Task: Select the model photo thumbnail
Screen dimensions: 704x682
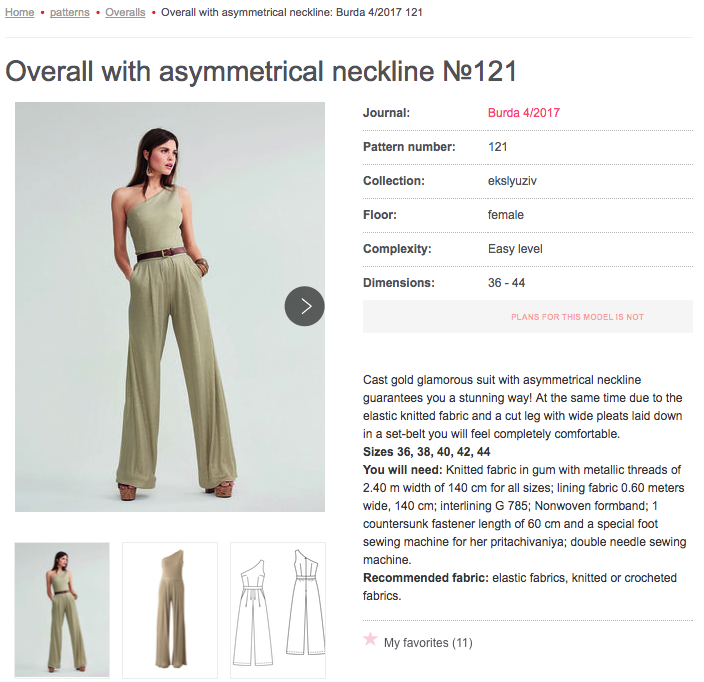Action: pyautogui.click(x=62, y=610)
